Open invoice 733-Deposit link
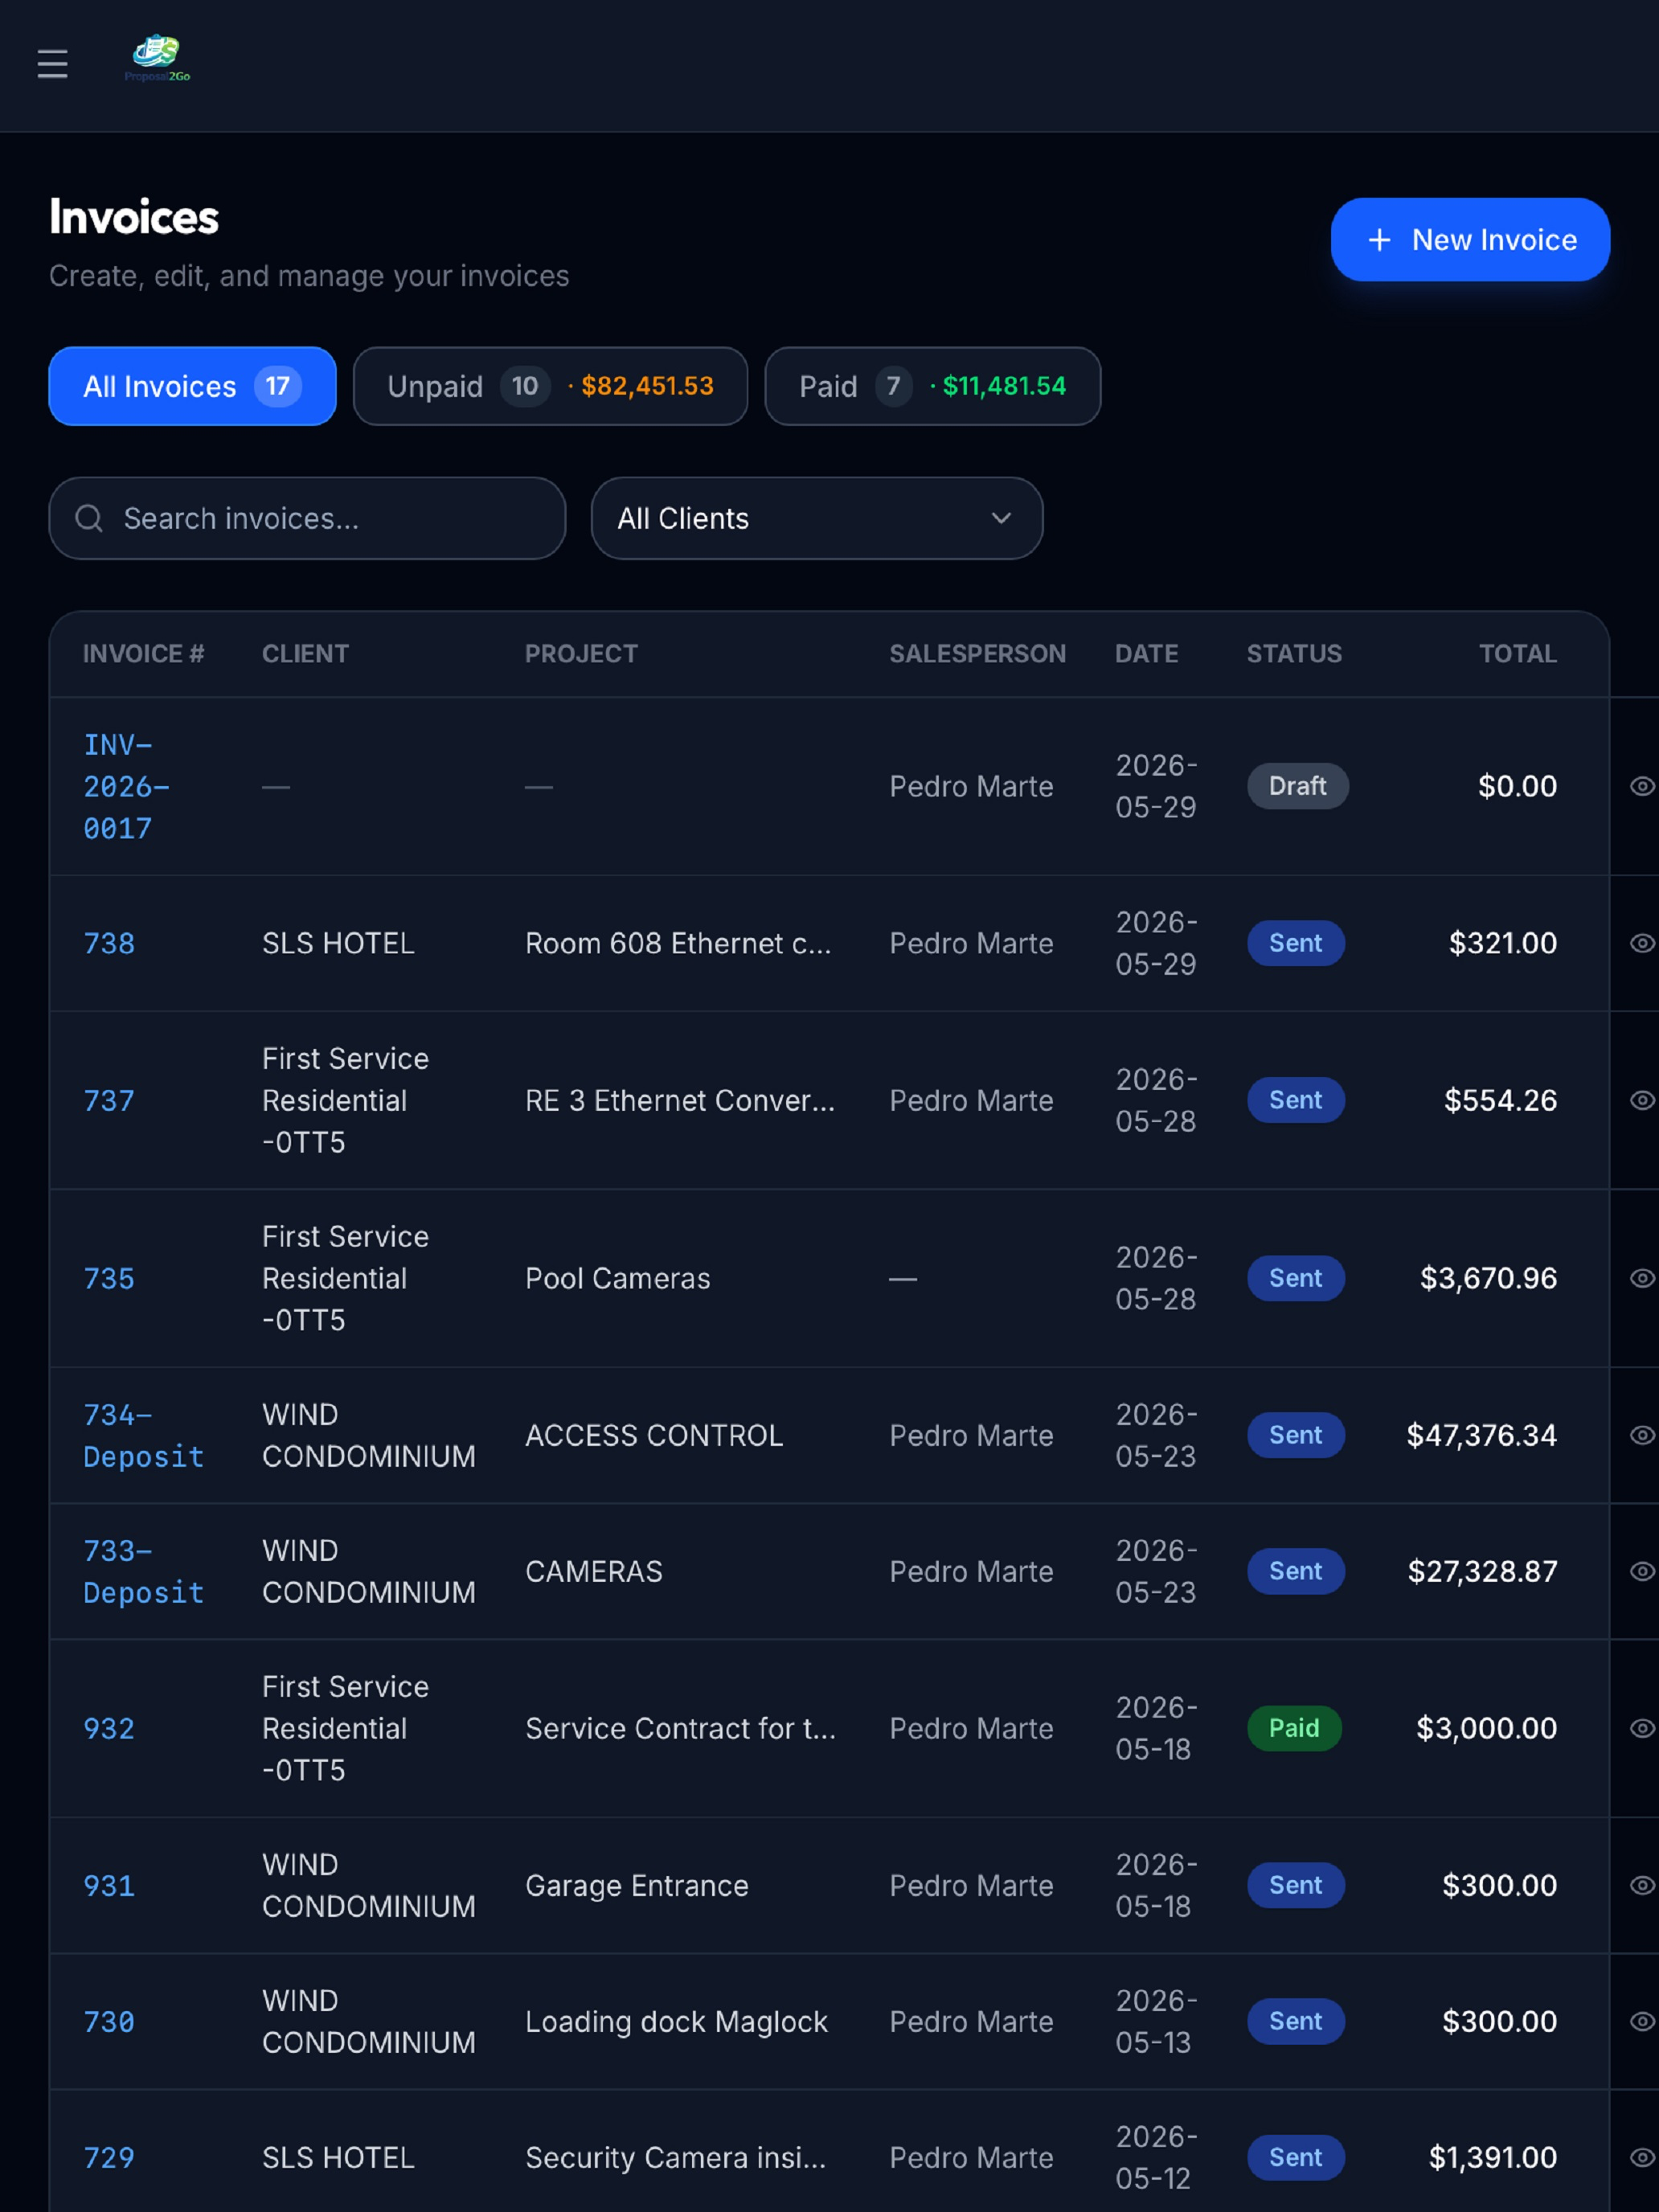The width and height of the screenshot is (1659, 2212). pyautogui.click(x=143, y=1571)
